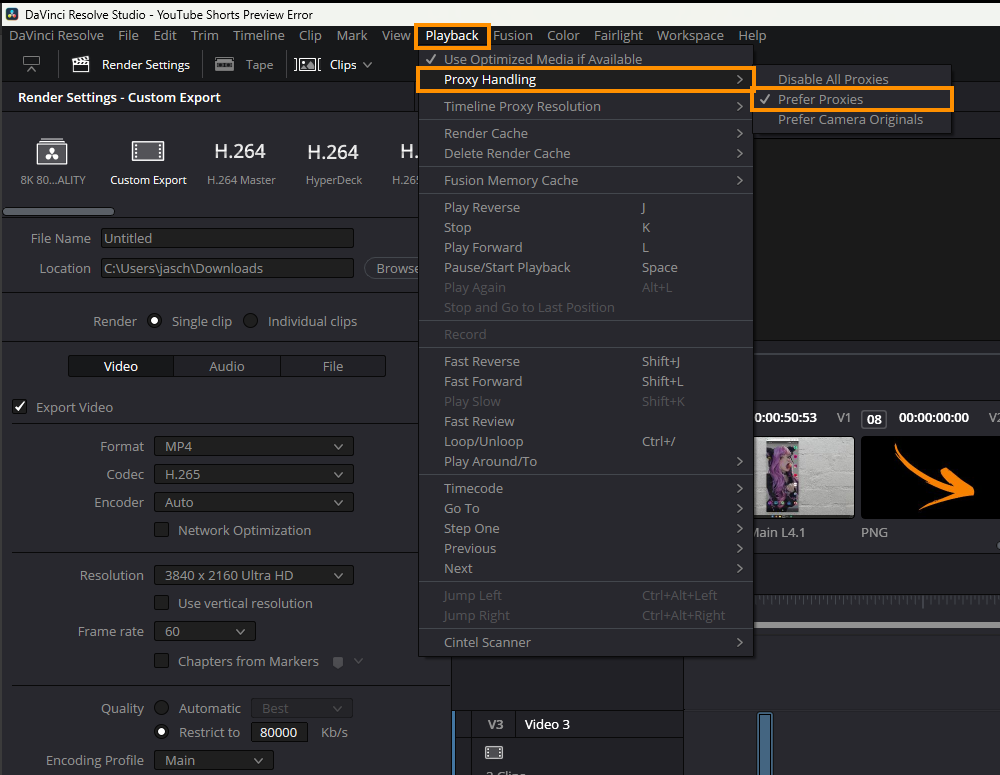The width and height of the screenshot is (1000, 775).
Task: Open Fusion Memory Cache submenu
Action: [x=585, y=181]
